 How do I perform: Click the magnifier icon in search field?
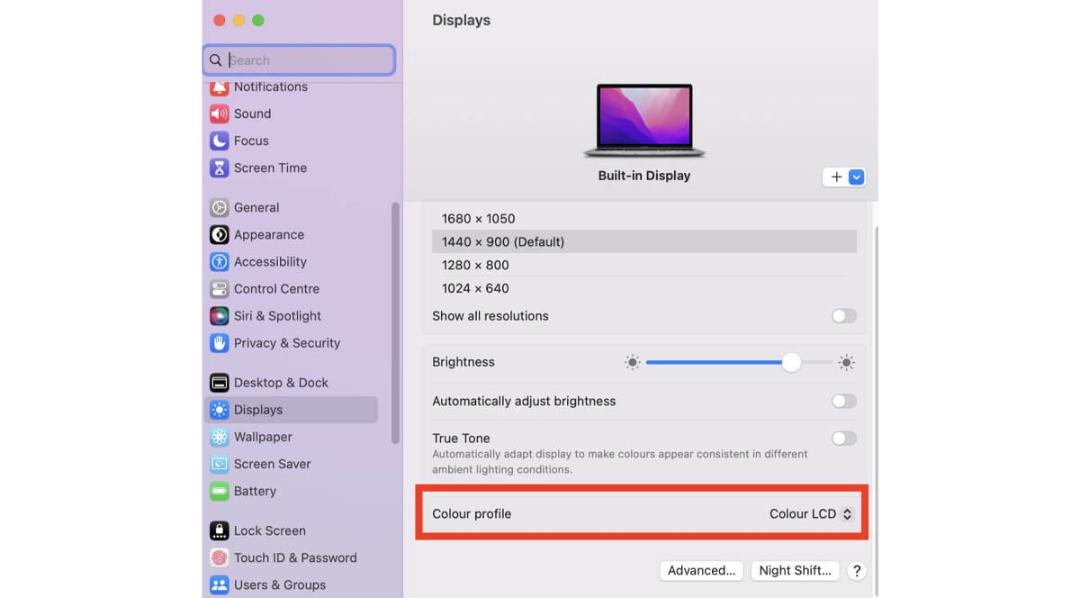point(216,61)
